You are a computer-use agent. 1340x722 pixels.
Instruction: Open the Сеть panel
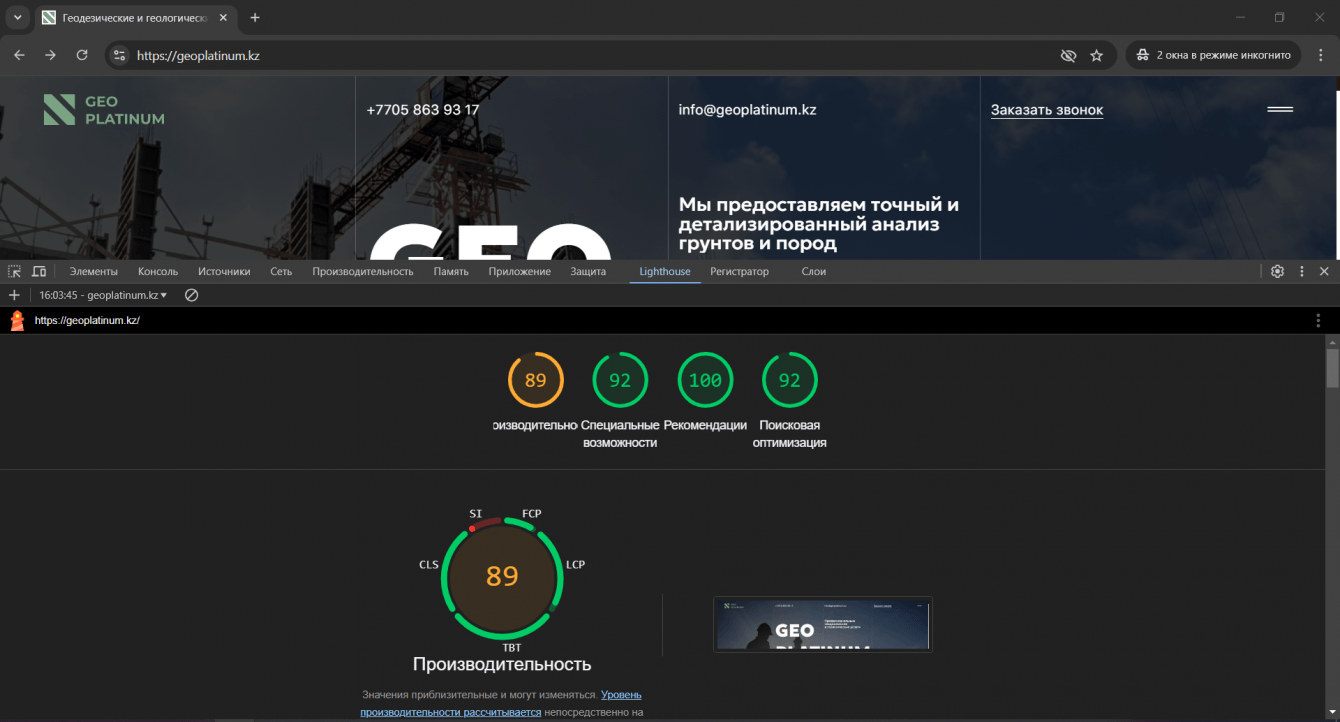[281, 271]
